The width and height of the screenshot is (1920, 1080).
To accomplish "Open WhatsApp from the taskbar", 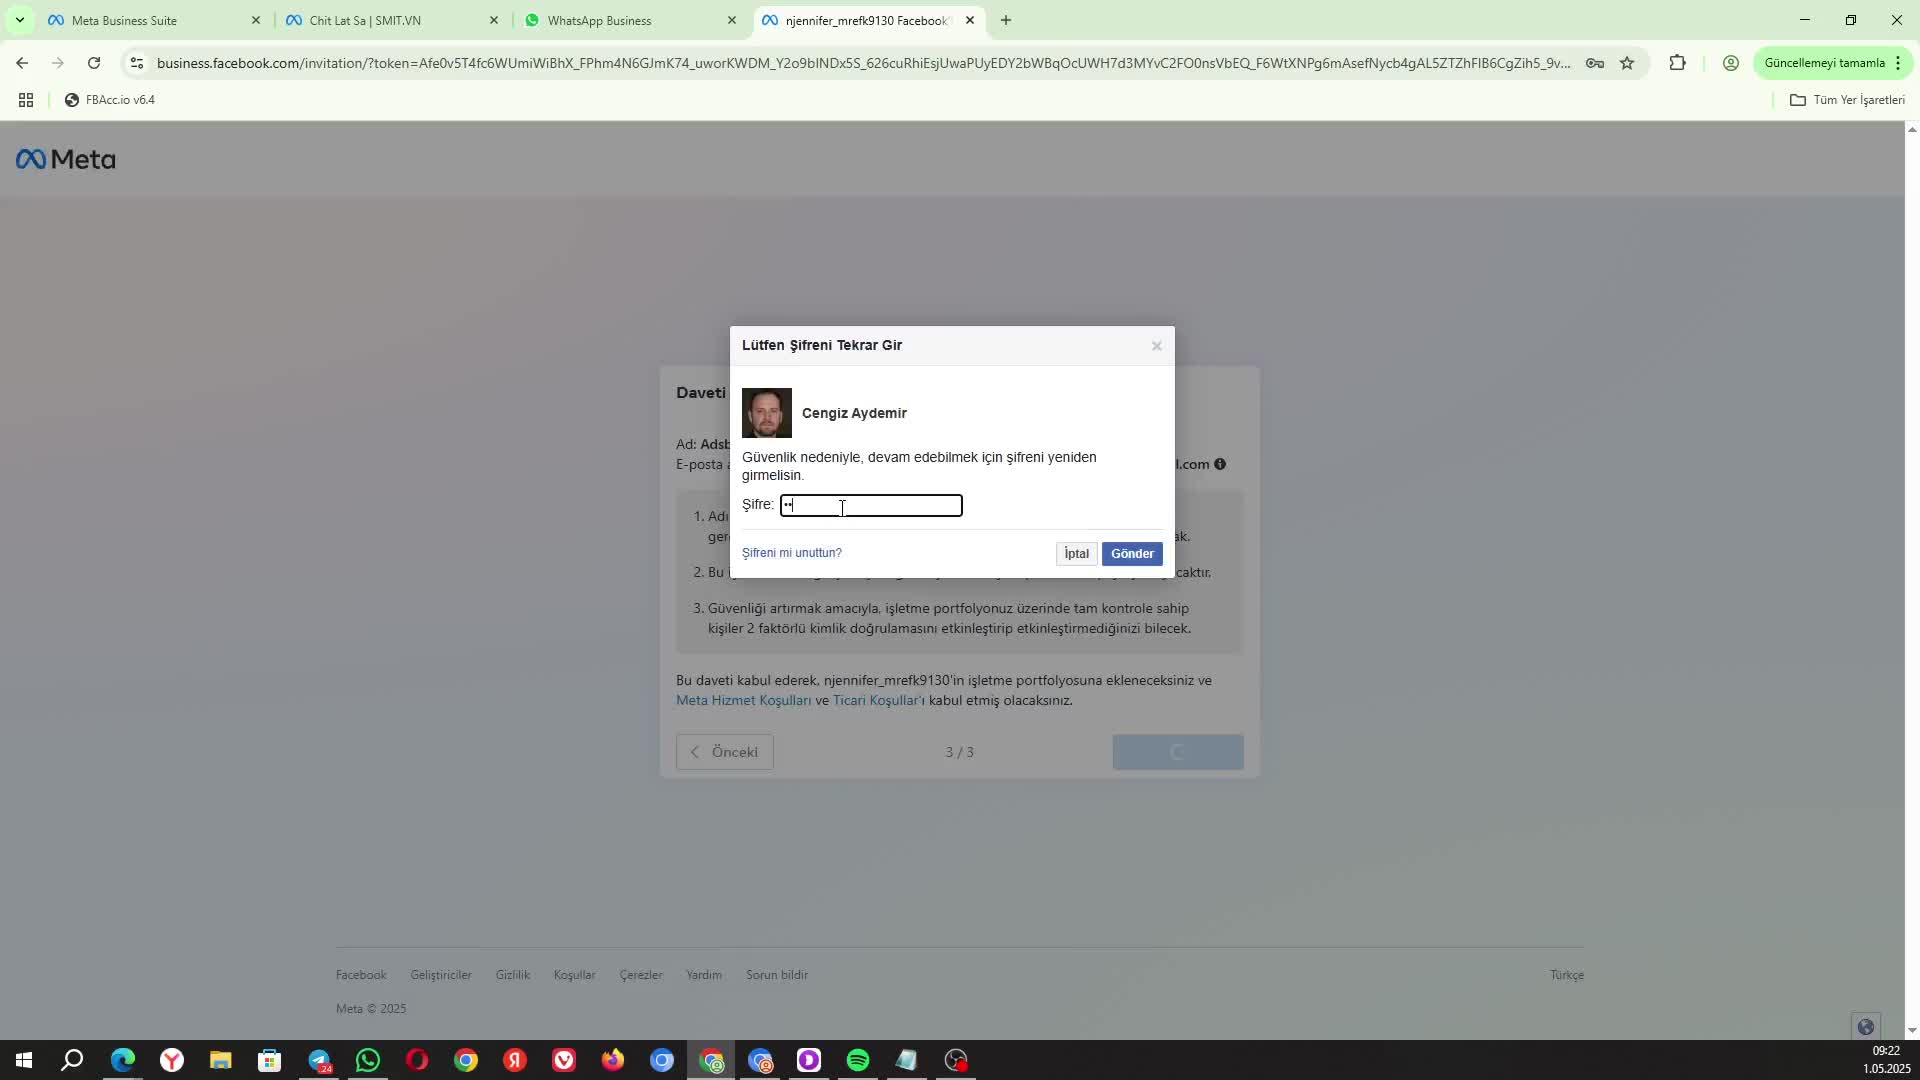I will [x=368, y=1060].
